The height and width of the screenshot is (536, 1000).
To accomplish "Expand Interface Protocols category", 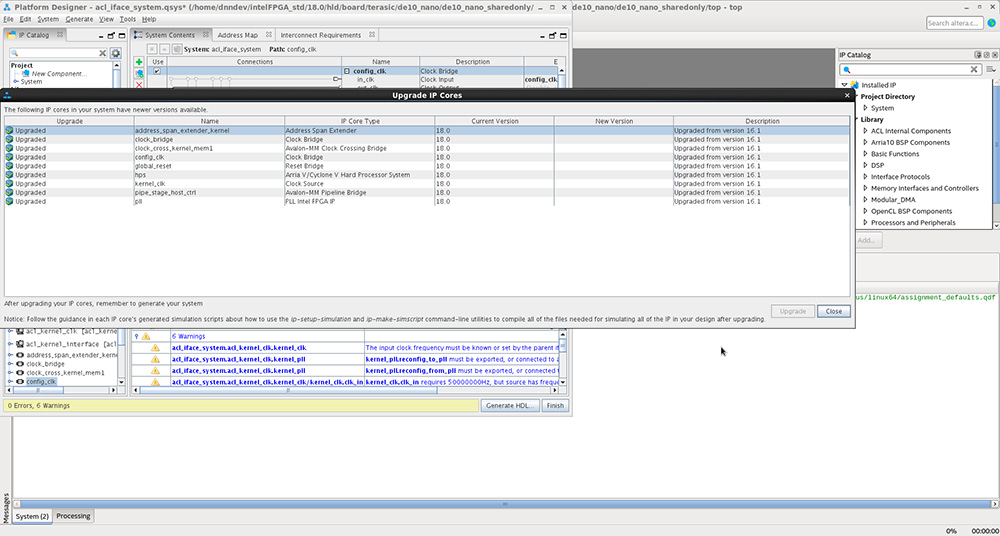I will tap(865, 177).
